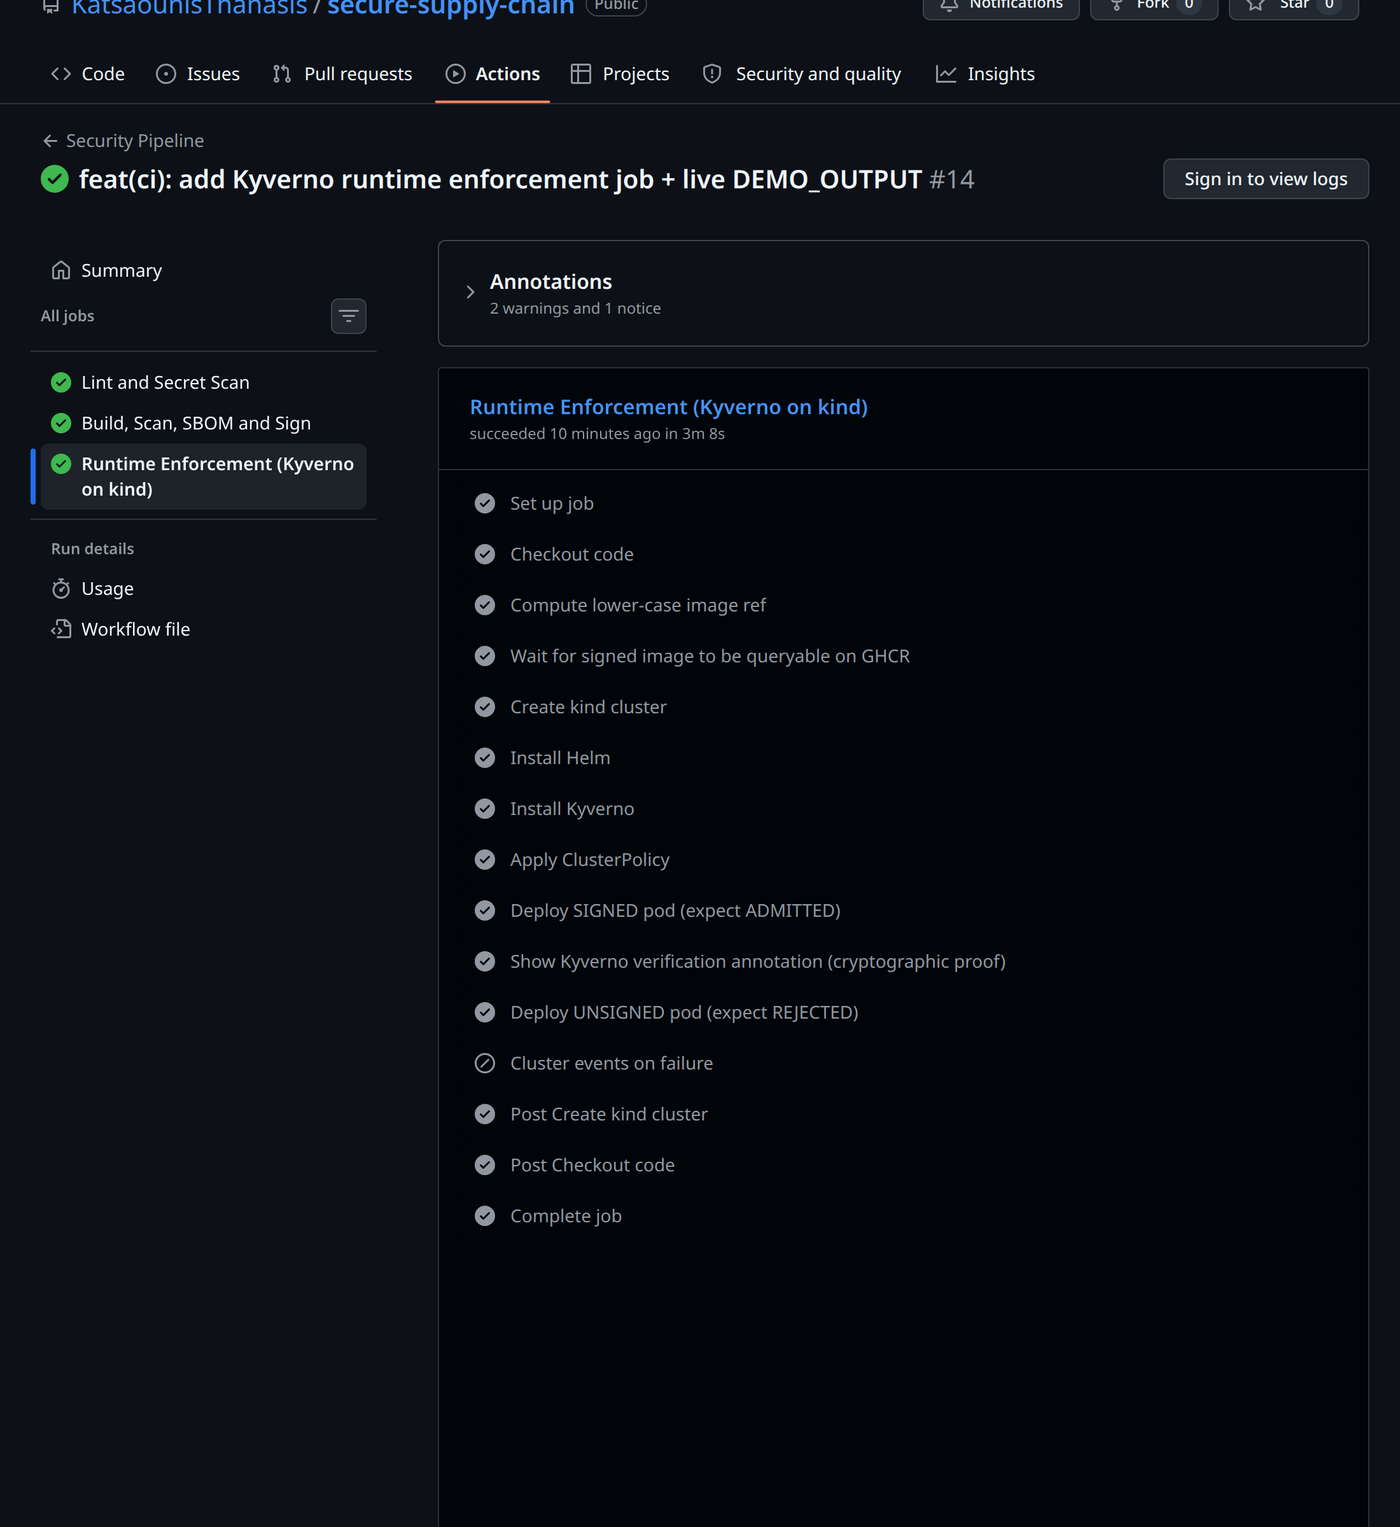Expand Show Kyverno verification annotation step
1400x1527 pixels.
[x=903, y=962]
